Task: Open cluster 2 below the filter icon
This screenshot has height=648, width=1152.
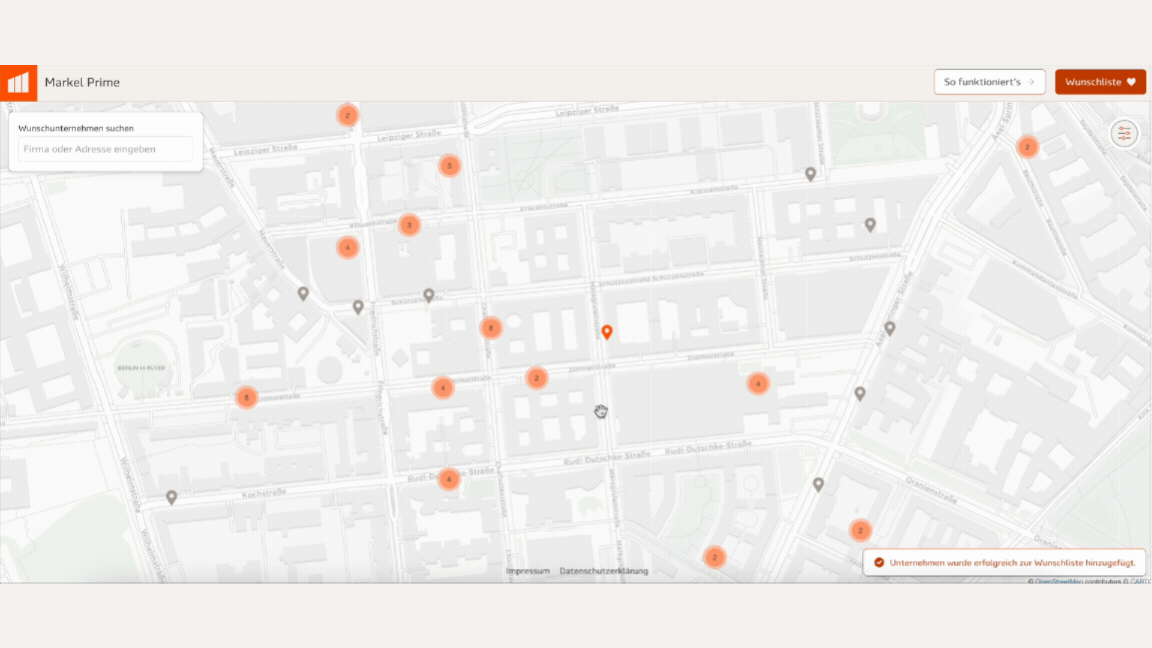Action: tap(1026, 147)
